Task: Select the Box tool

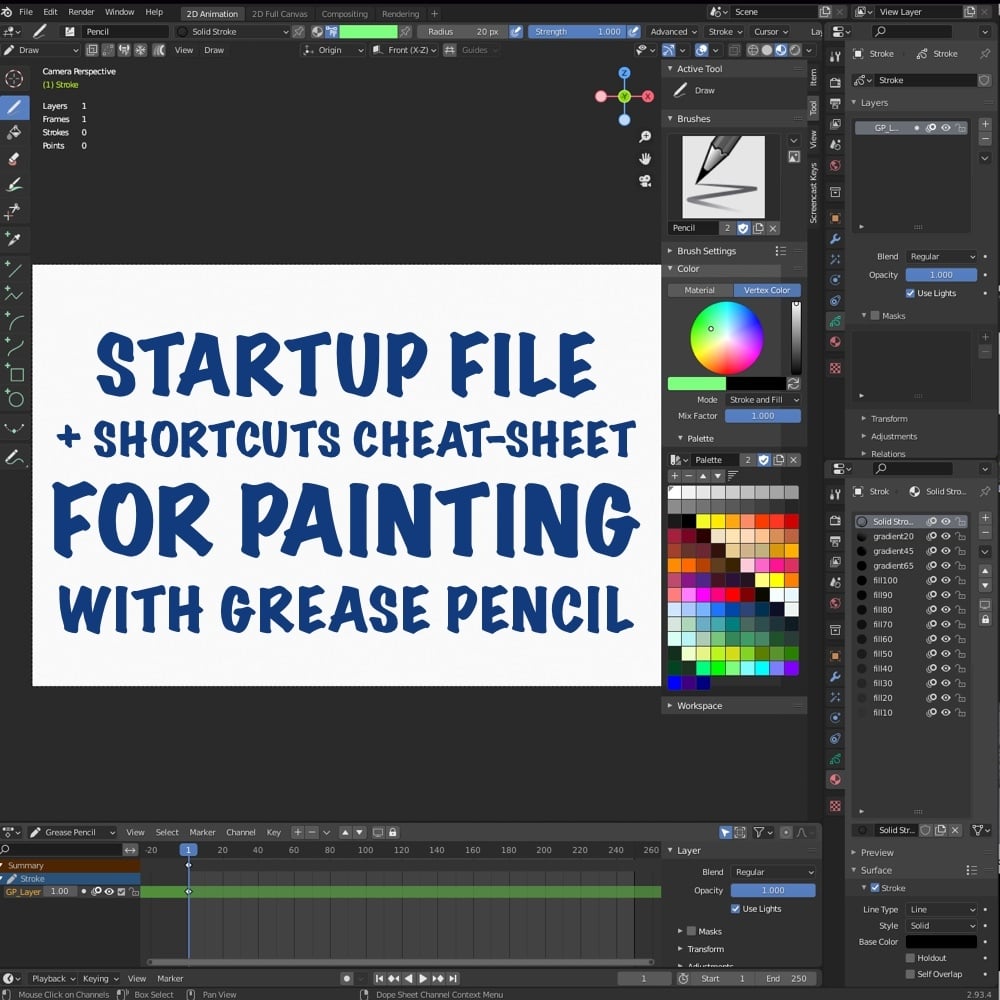Action: point(14,374)
